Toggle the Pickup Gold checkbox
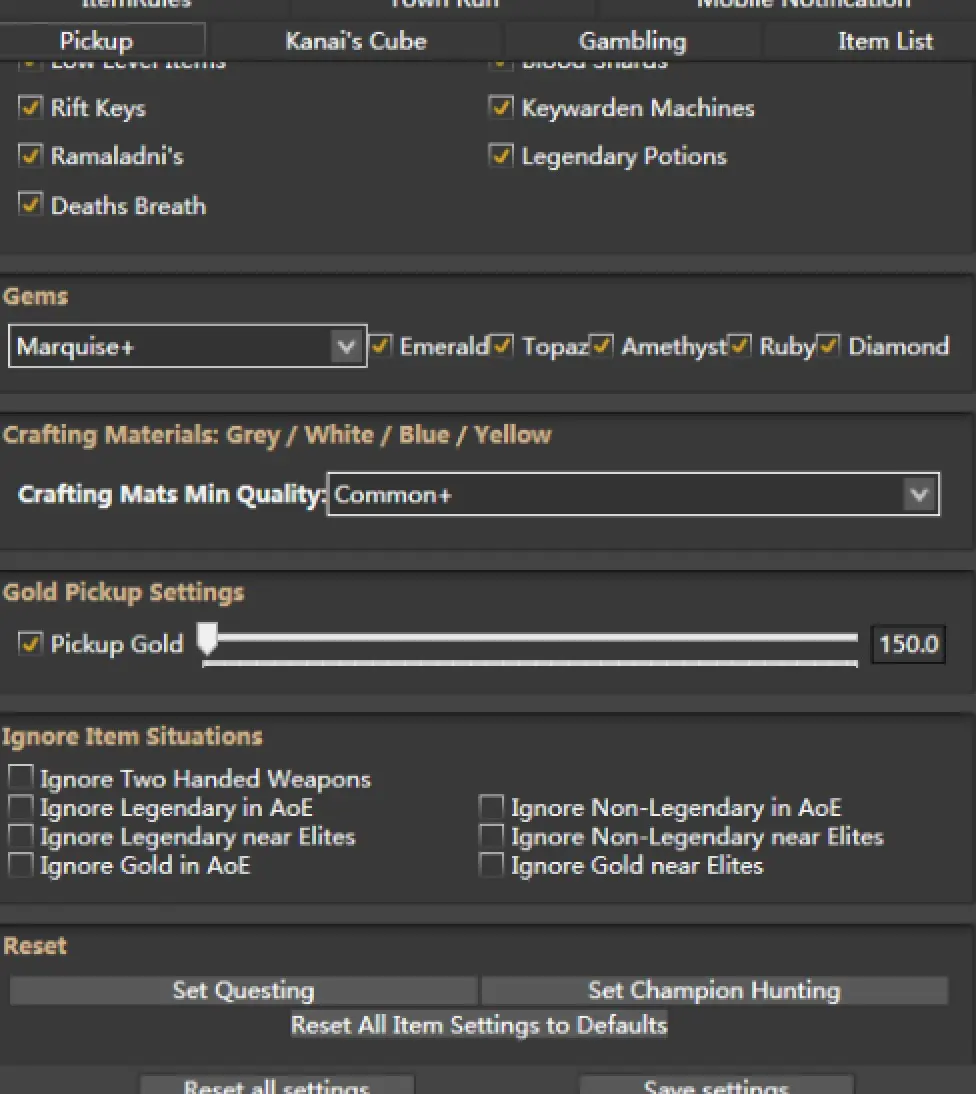 pos(31,643)
